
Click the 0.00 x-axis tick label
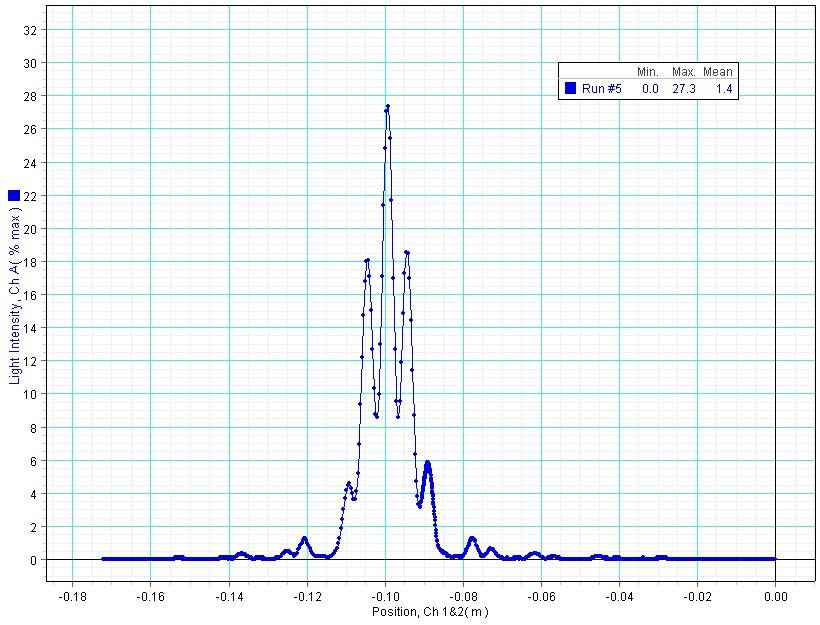(x=776, y=597)
